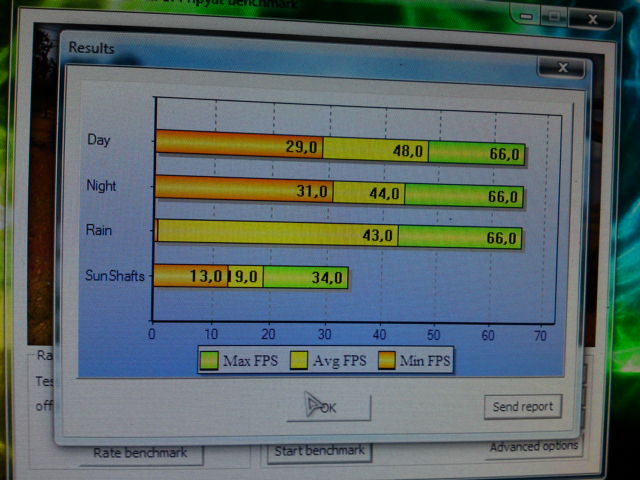Click the 30 axis tick label
Screen dimensions: 640x480
coord(324,335)
